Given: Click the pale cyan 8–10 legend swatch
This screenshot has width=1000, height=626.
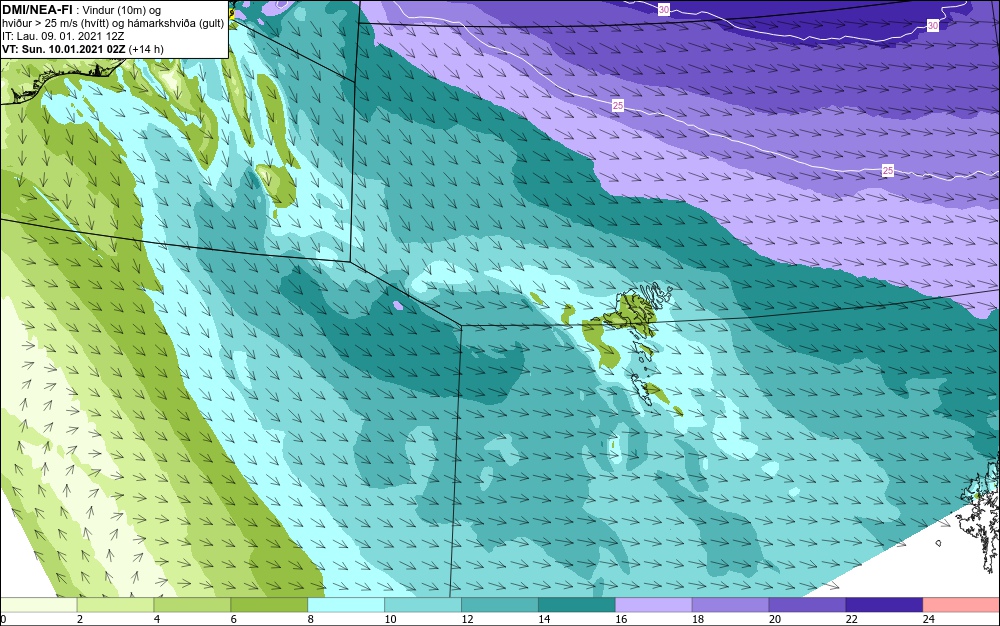Looking at the screenshot, I should pyautogui.click(x=346, y=605).
